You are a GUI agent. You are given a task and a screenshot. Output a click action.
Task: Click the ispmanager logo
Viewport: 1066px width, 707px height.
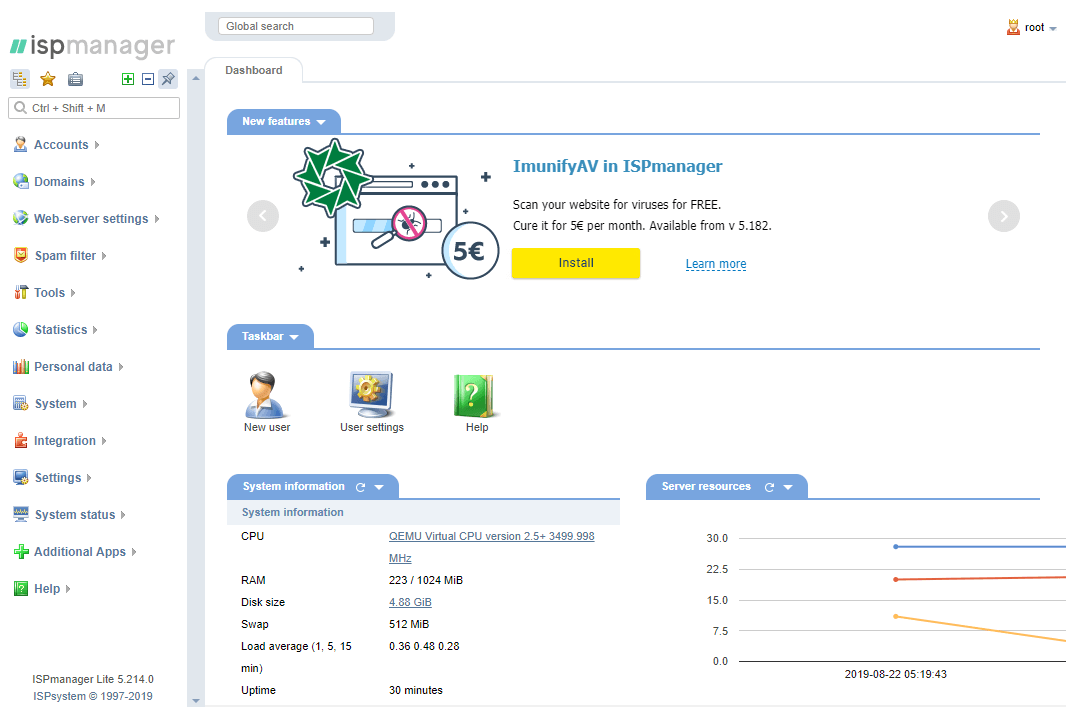coord(92,46)
